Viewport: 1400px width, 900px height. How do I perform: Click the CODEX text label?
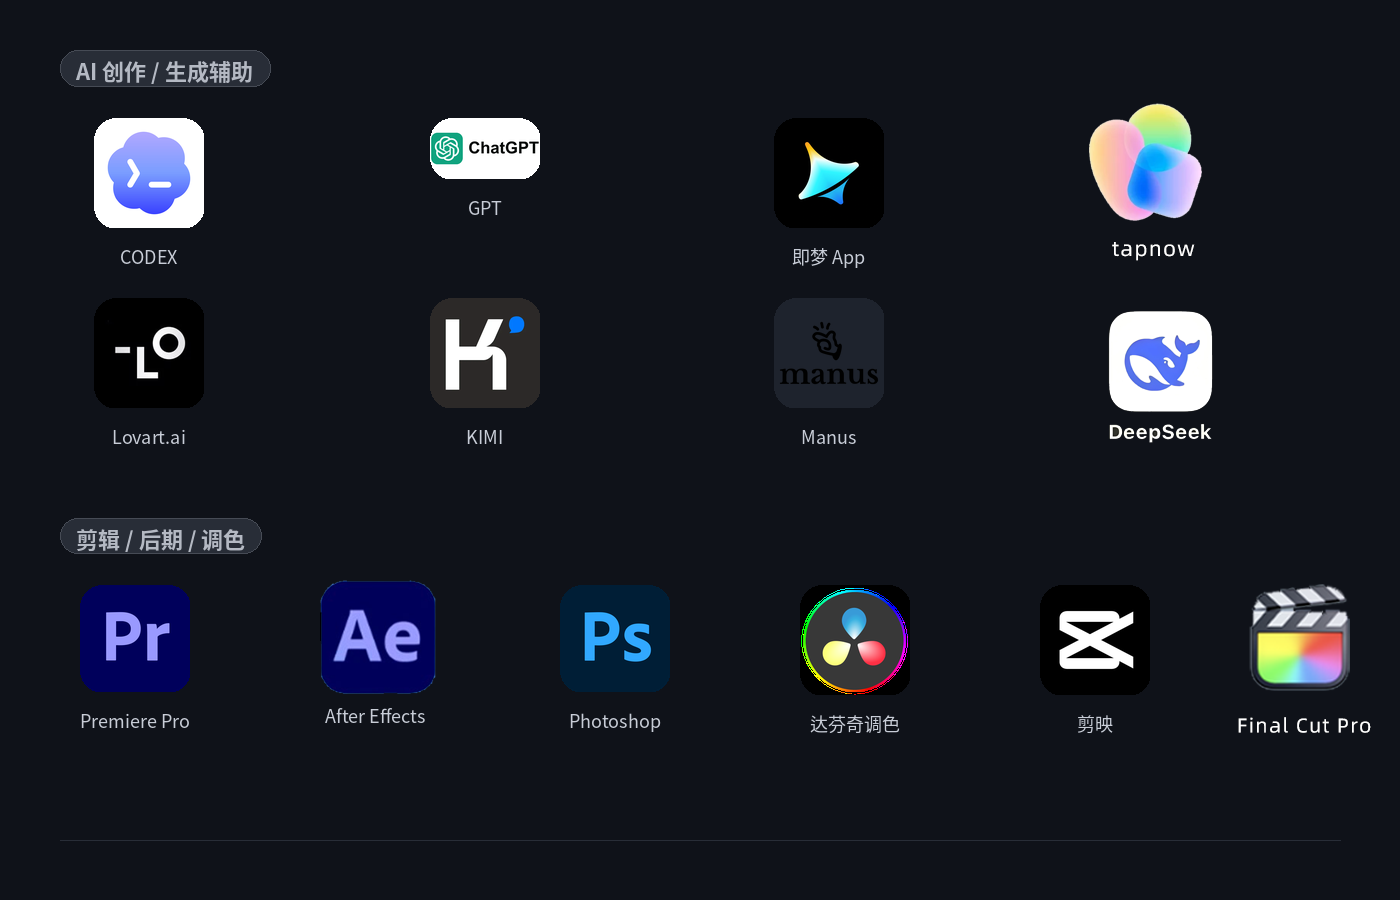pos(149,257)
